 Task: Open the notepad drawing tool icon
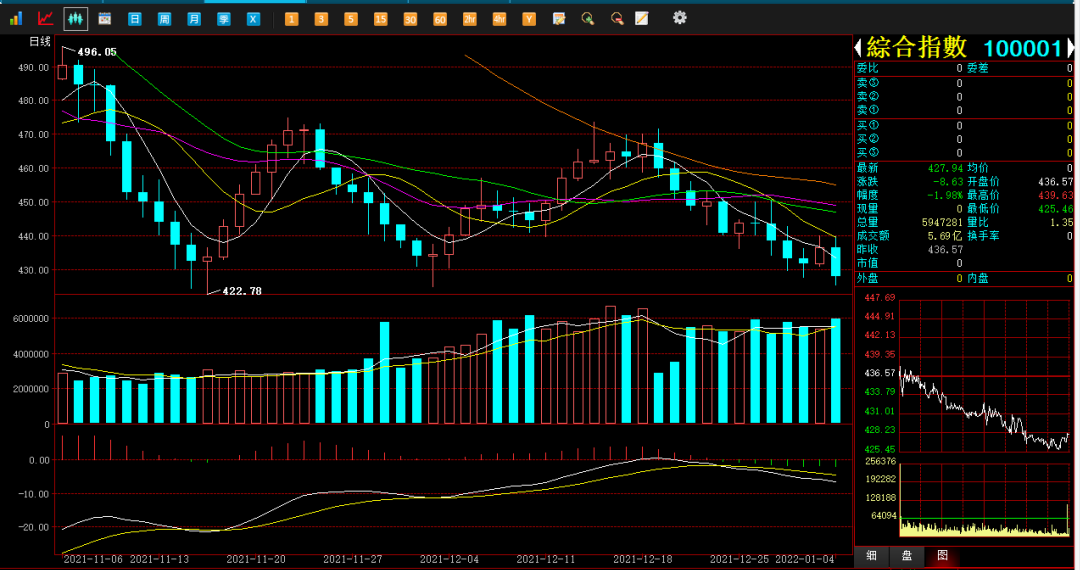click(x=641, y=19)
